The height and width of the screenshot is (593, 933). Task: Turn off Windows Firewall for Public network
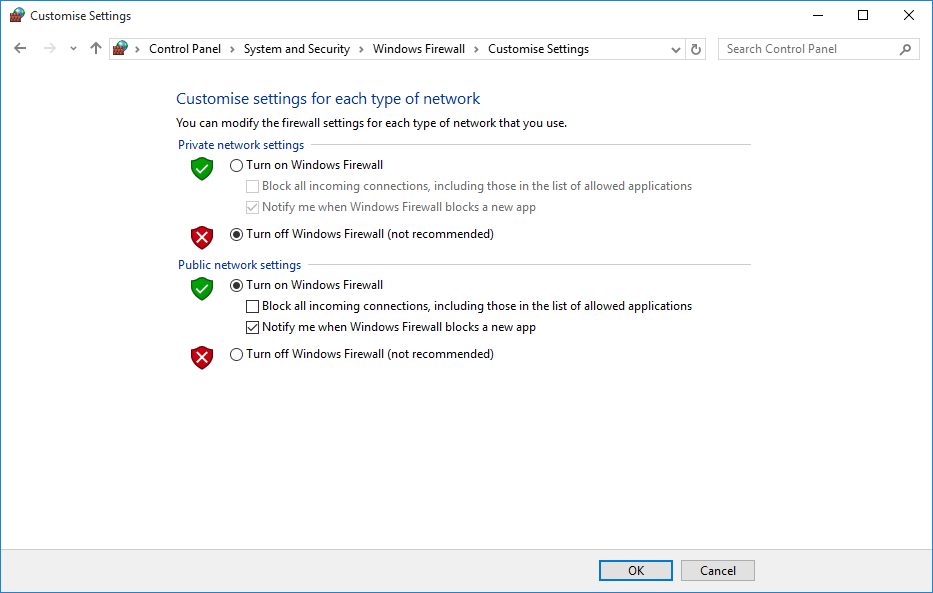coord(237,354)
